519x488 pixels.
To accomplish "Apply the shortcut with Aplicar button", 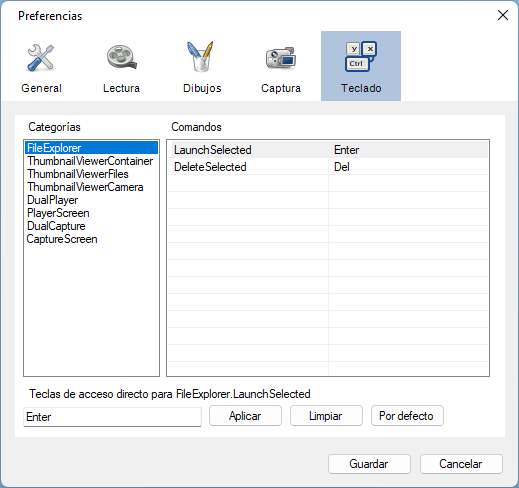I will (x=245, y=416).
